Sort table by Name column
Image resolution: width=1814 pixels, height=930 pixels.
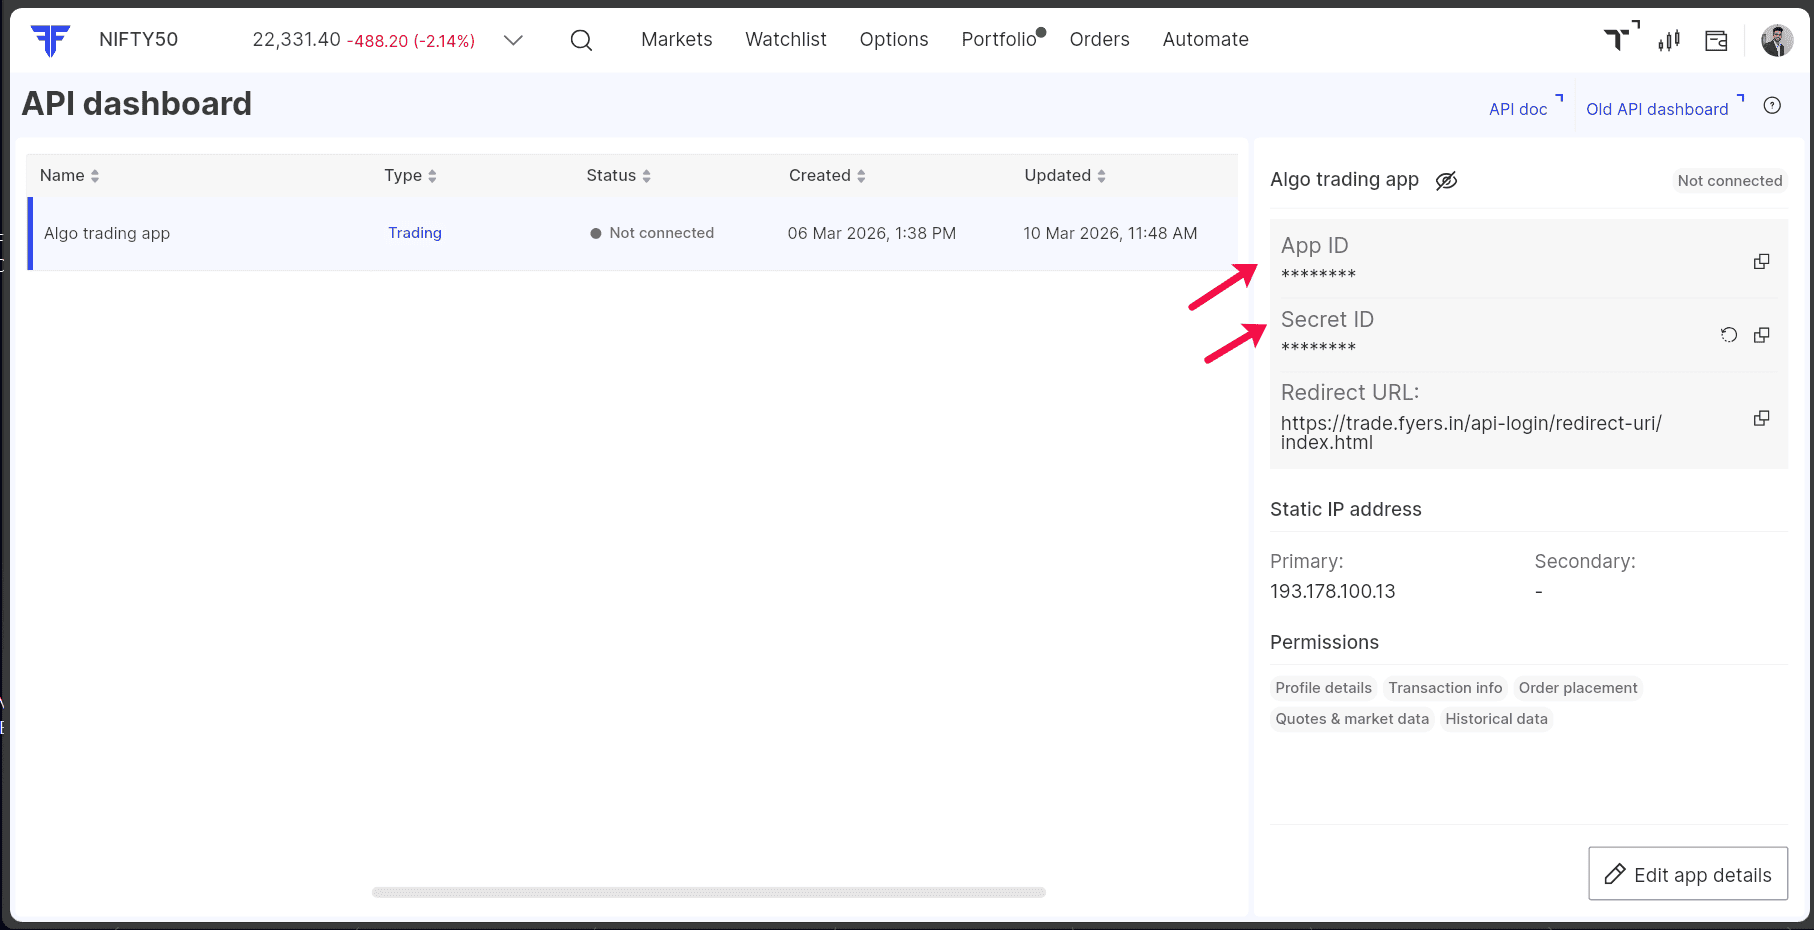tap(69, 176)
